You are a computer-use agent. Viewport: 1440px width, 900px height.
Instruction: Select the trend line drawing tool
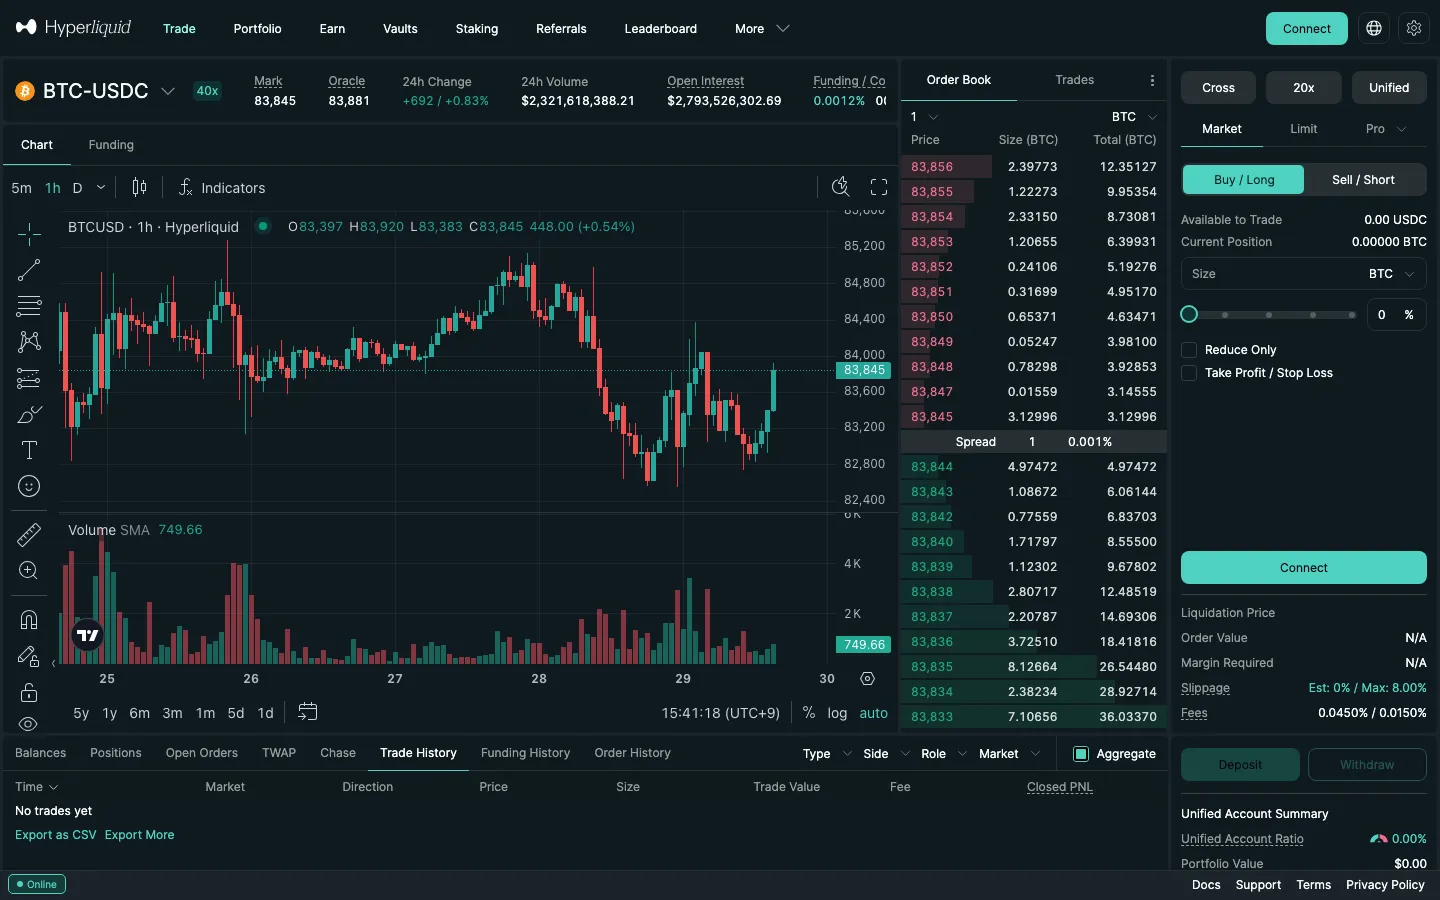29,270
